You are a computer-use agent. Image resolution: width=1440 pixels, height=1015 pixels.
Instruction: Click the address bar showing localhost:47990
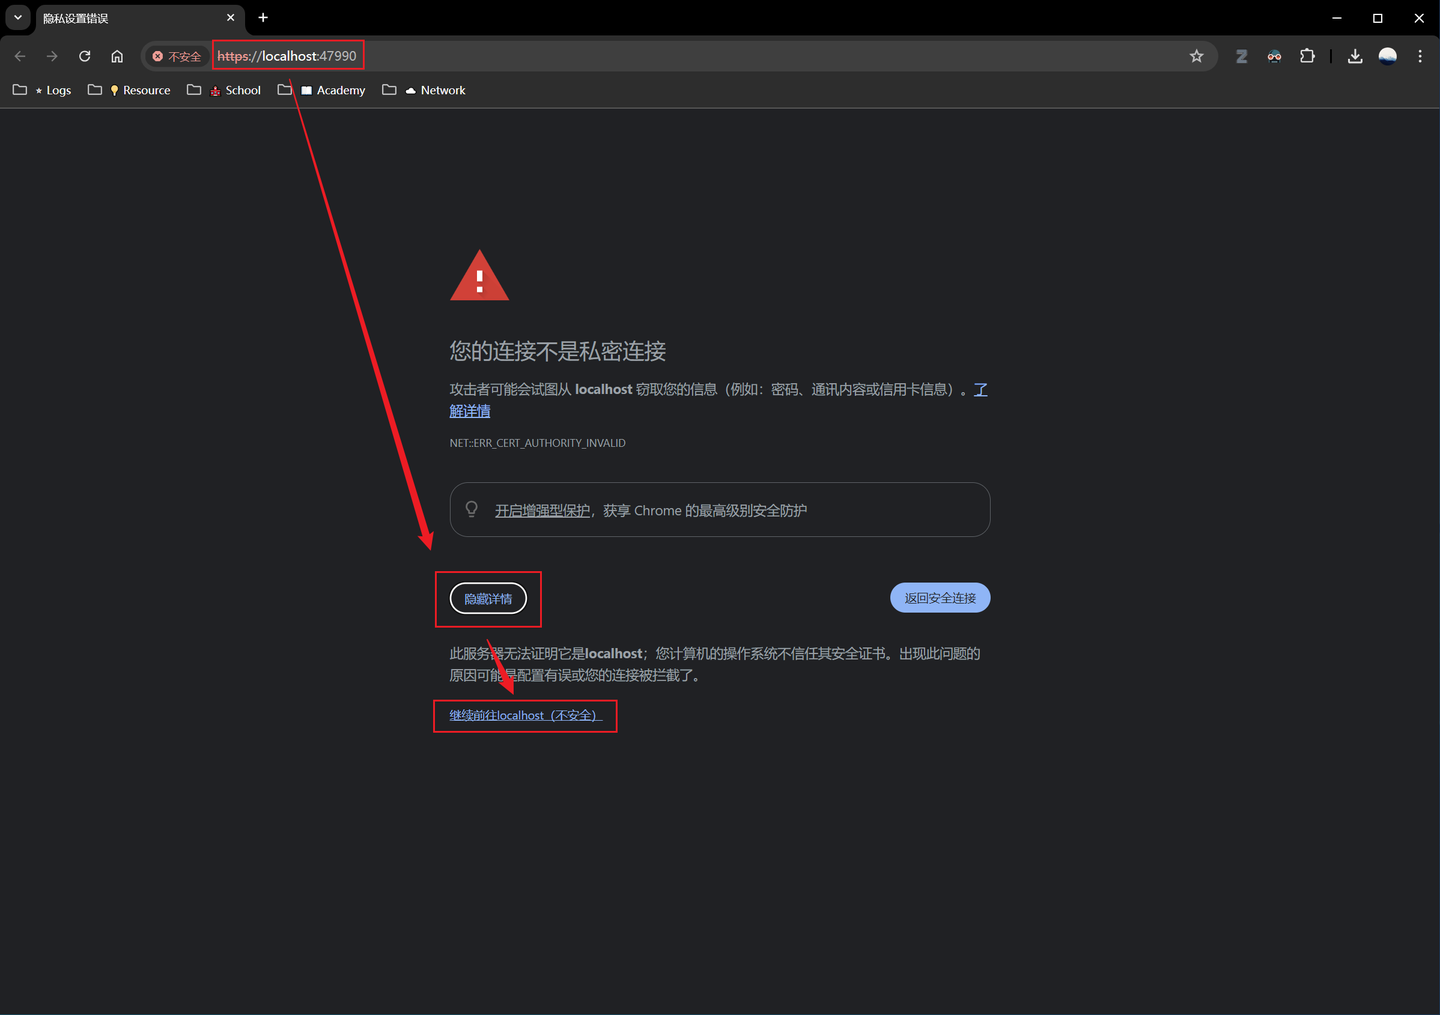700,56
